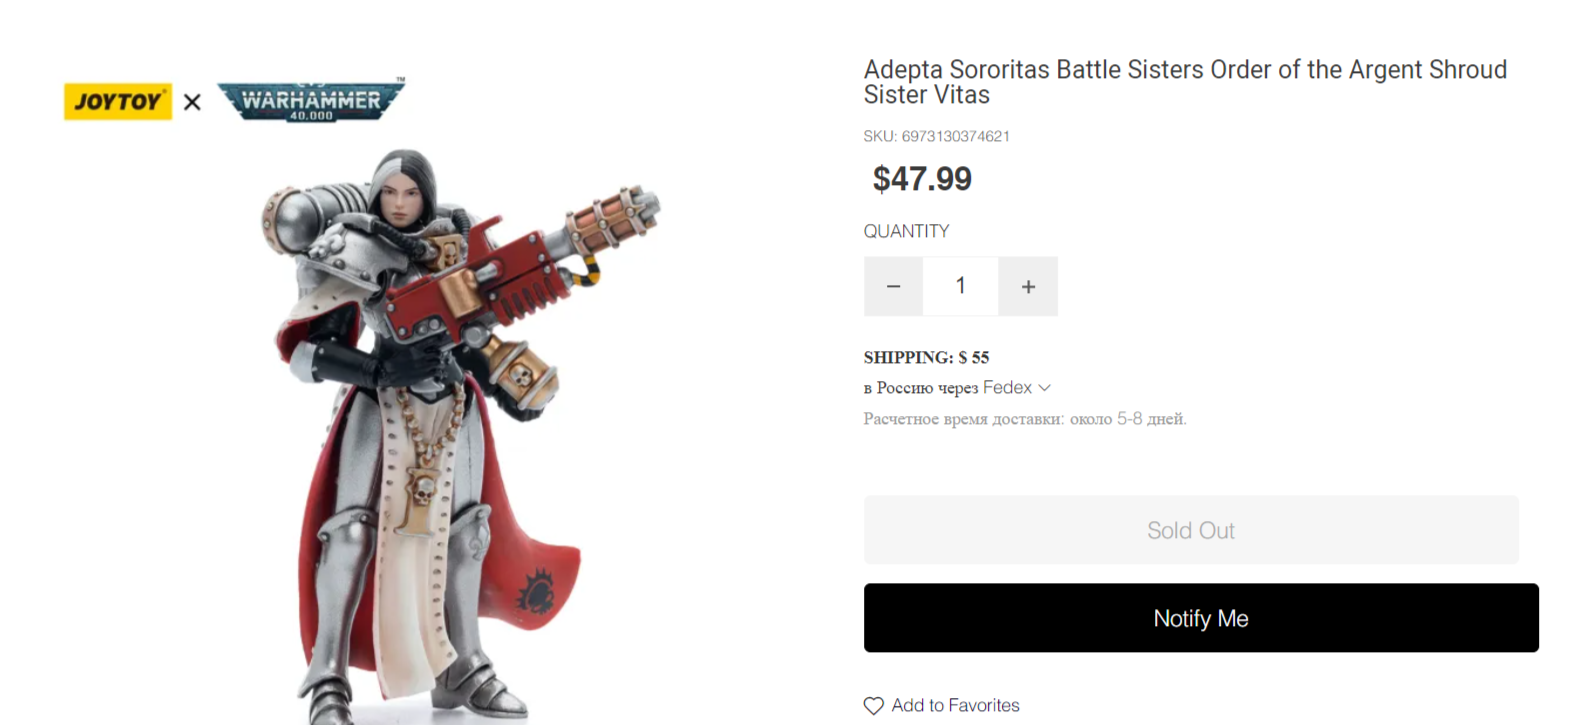Click the estimated delivery time text
This screenshot has height=725, width=1592.
pos(1024,419)
